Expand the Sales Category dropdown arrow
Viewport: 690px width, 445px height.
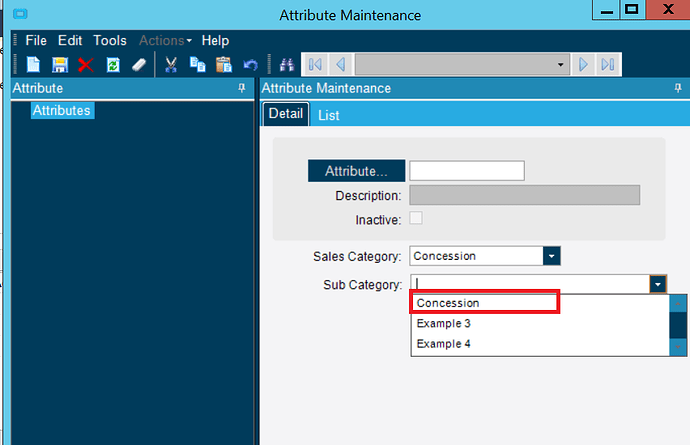(551, 256)
